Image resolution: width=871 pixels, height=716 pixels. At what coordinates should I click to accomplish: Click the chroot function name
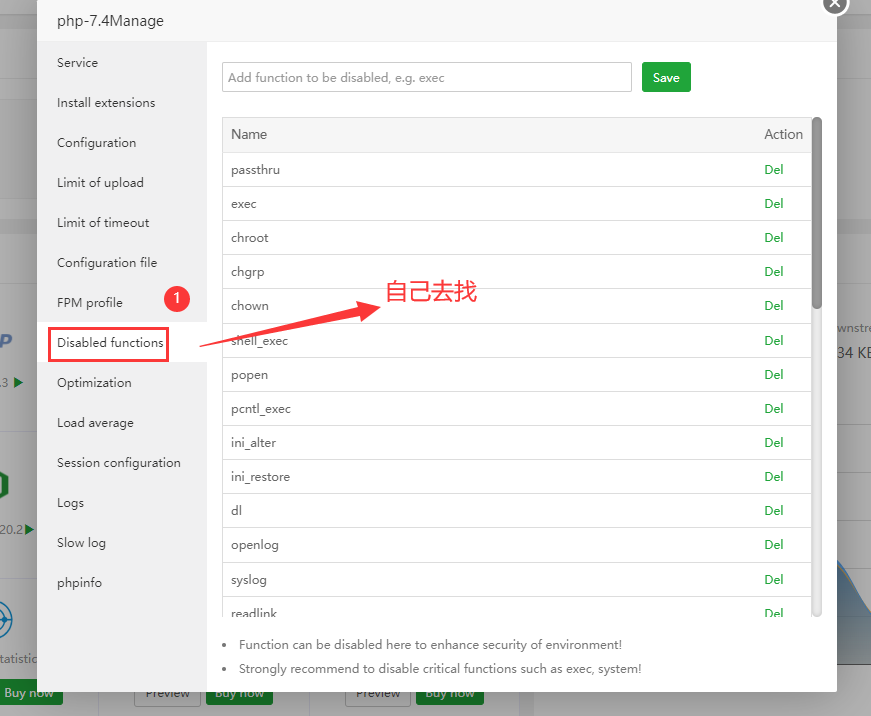pos(250,238)
